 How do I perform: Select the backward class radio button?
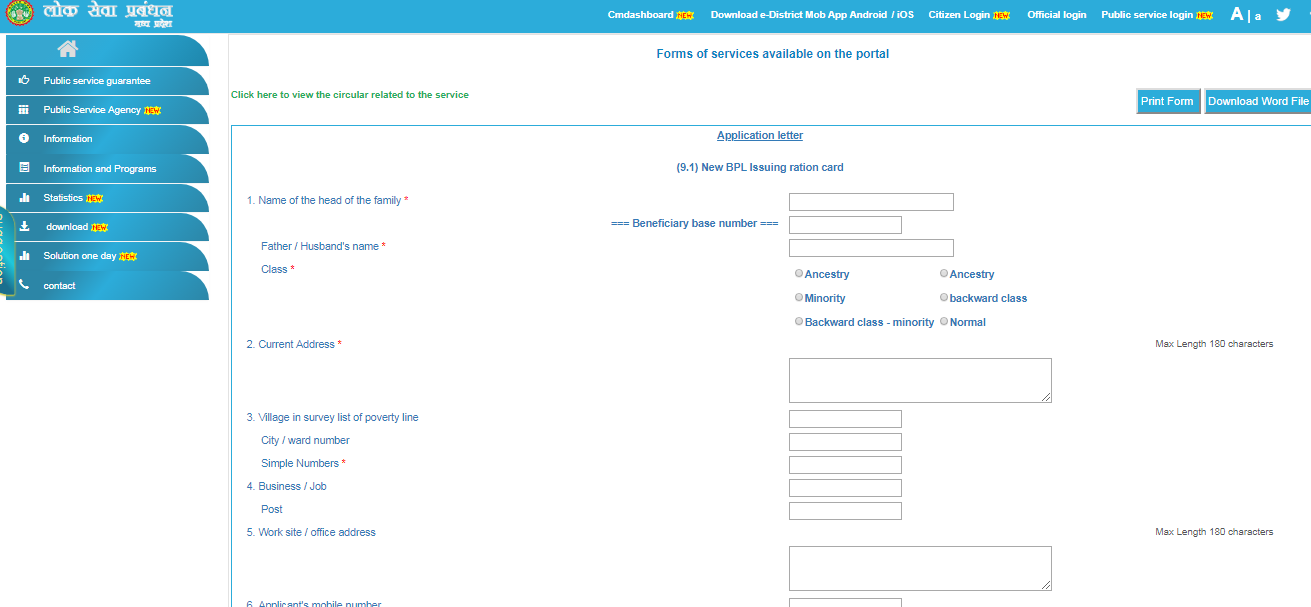pyautogui.click(x=943, y=297)
